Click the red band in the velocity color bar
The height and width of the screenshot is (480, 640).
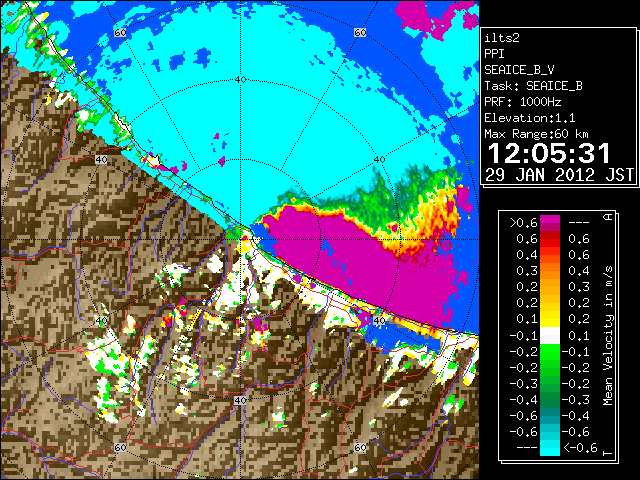pyautogui.click(x=550, y=238)
